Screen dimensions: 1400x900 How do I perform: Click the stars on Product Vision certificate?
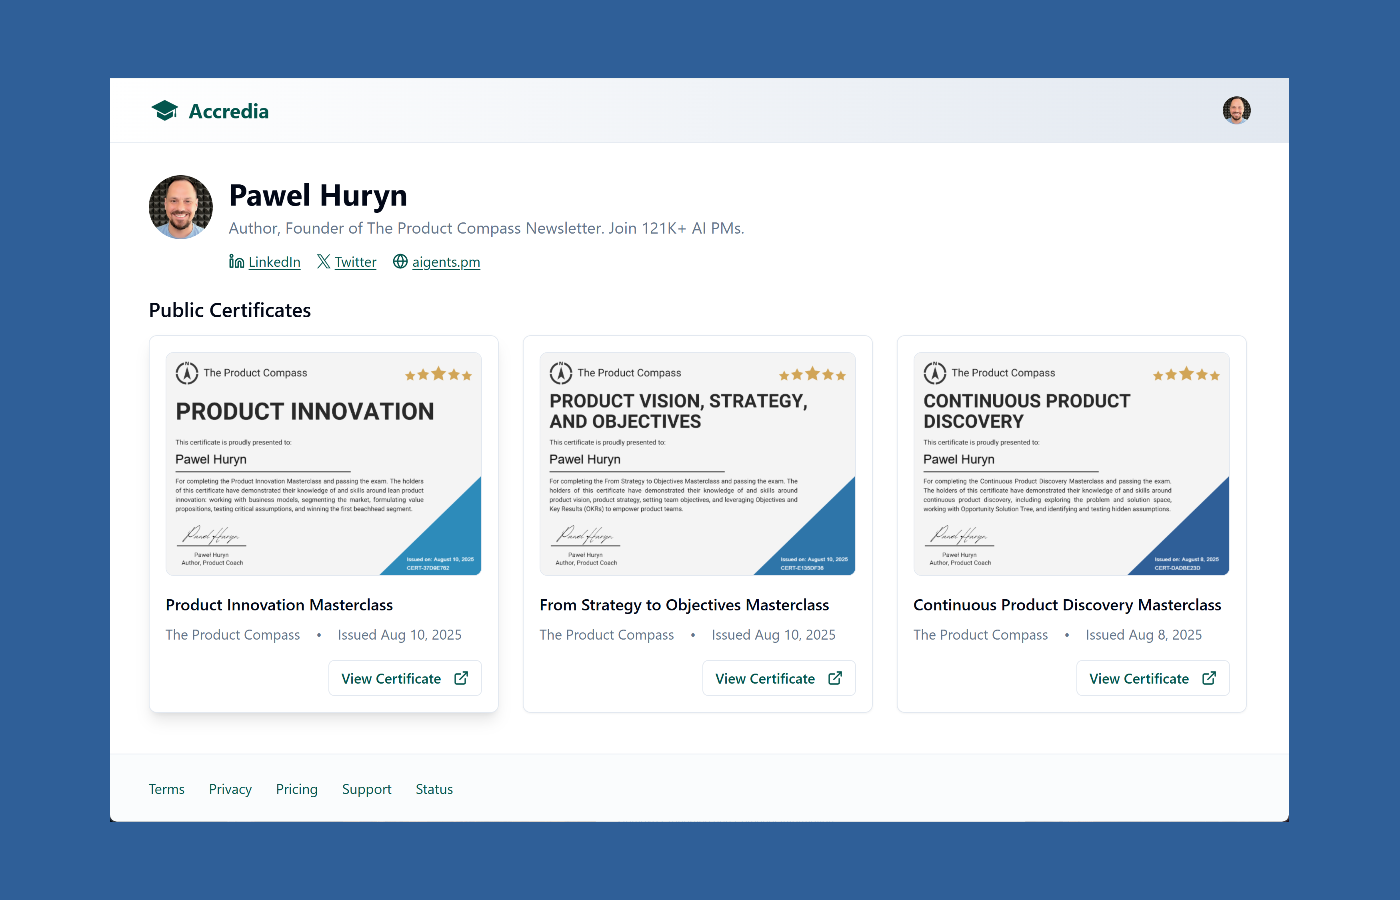(812, 374)
